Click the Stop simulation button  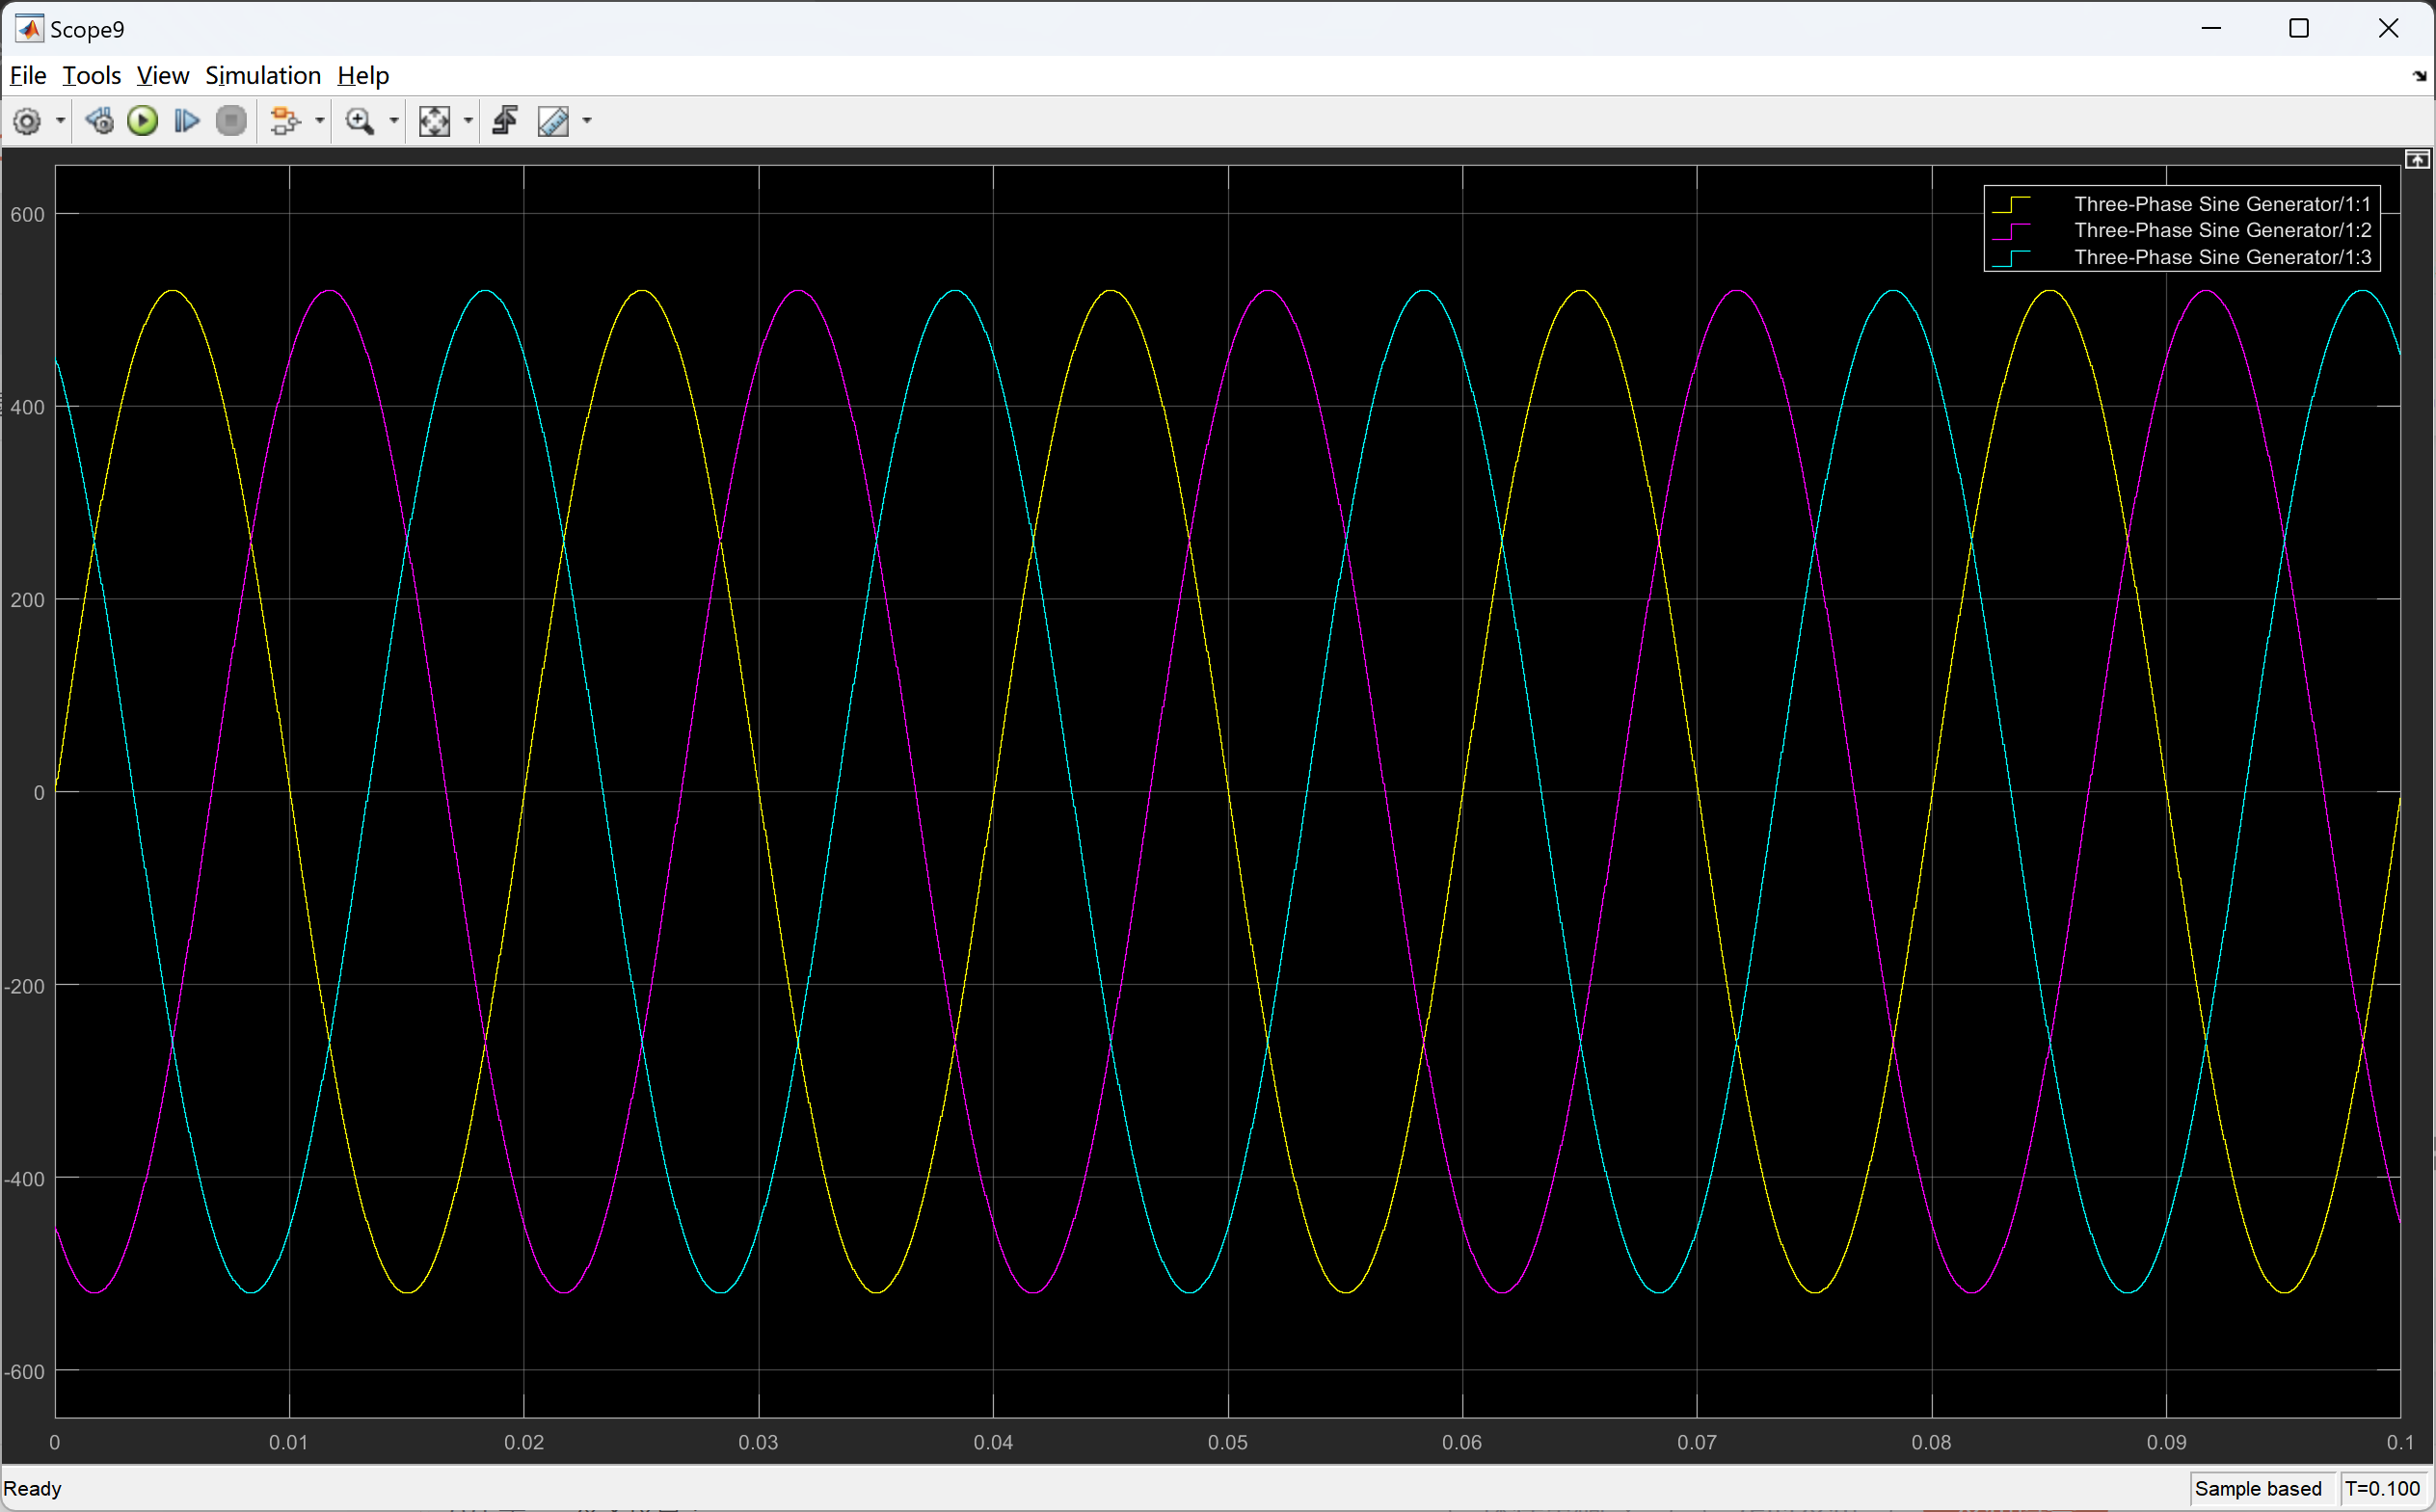[x=231, y=121]
